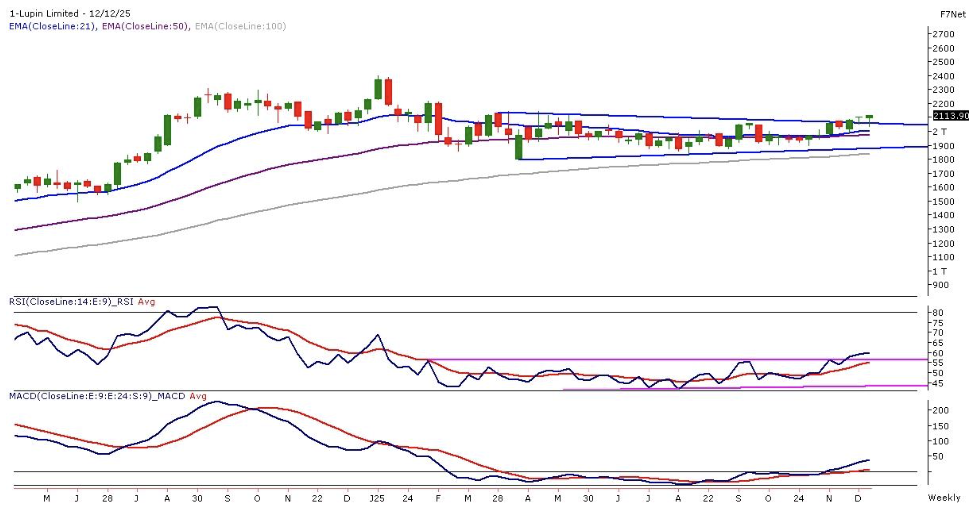Click the Weekly timeframe label

944,498
